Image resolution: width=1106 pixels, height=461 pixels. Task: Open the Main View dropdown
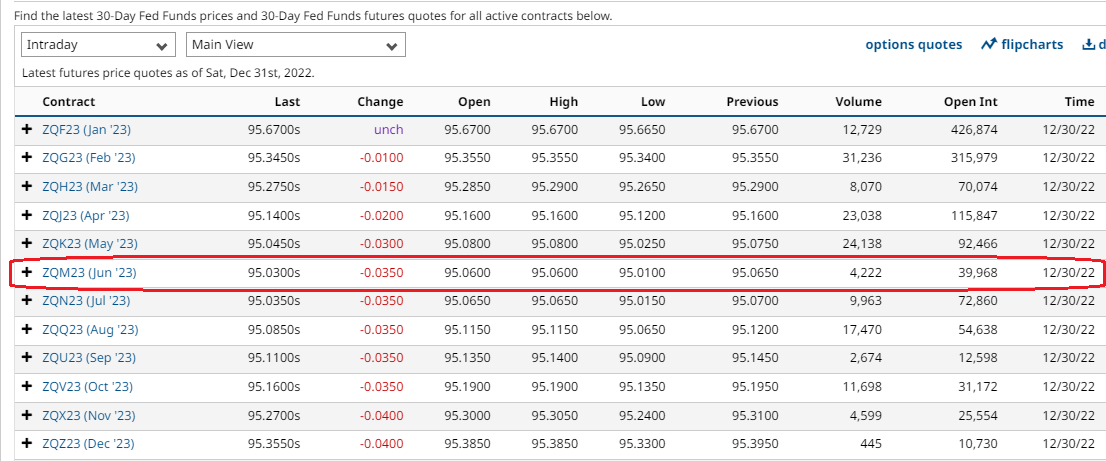click(295, 45)
